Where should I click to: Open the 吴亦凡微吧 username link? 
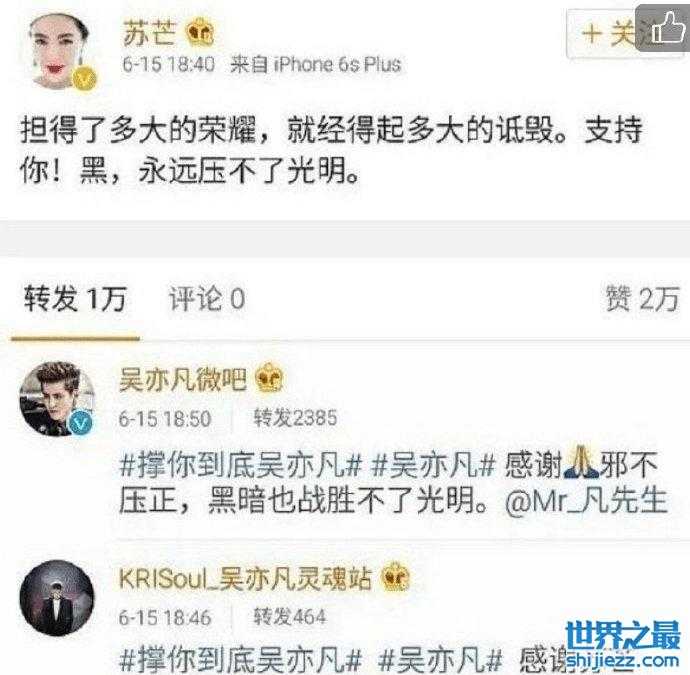(x=183, y=379)
